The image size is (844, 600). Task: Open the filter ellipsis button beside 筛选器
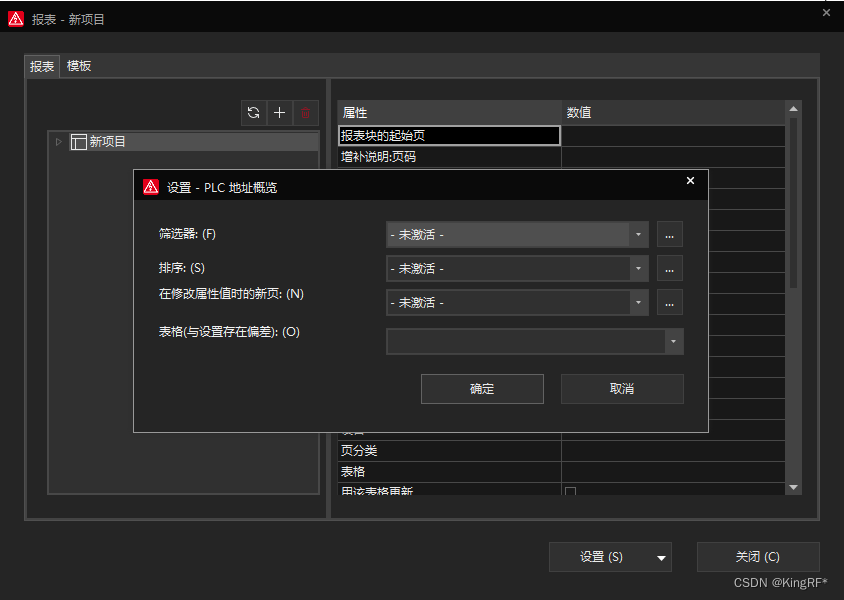point(670,235)
